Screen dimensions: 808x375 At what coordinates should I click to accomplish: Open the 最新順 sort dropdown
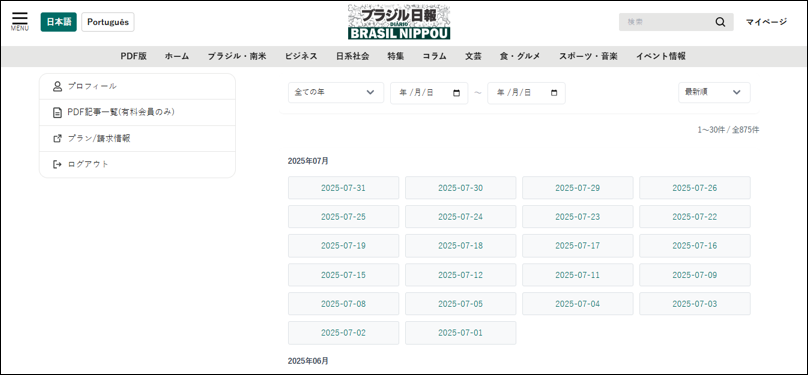[x=714, y=92]
